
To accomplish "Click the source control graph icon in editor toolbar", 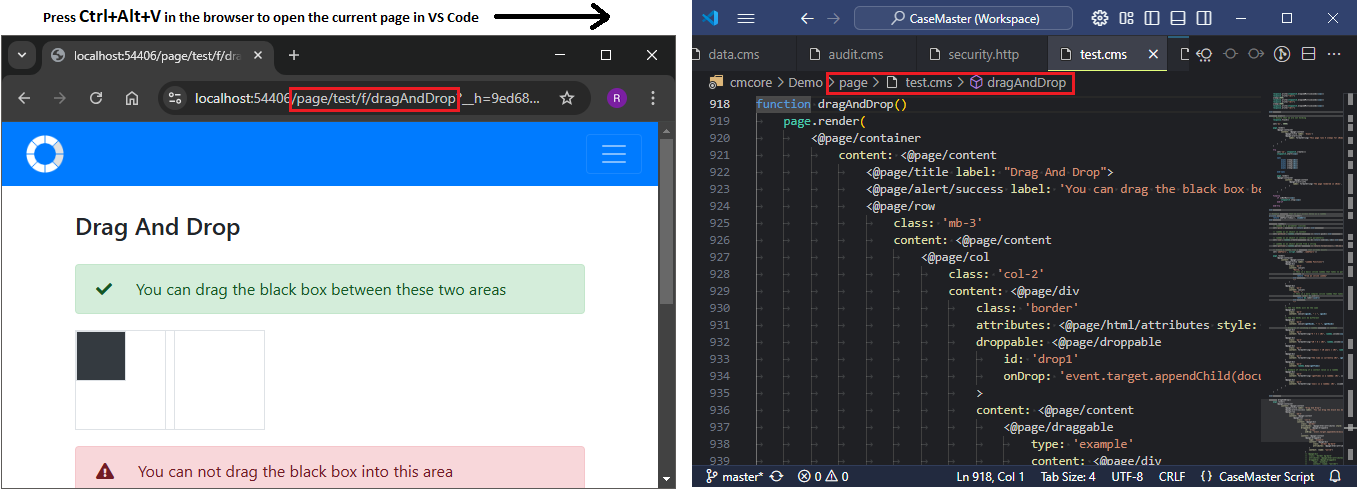I will point(1282,54).
